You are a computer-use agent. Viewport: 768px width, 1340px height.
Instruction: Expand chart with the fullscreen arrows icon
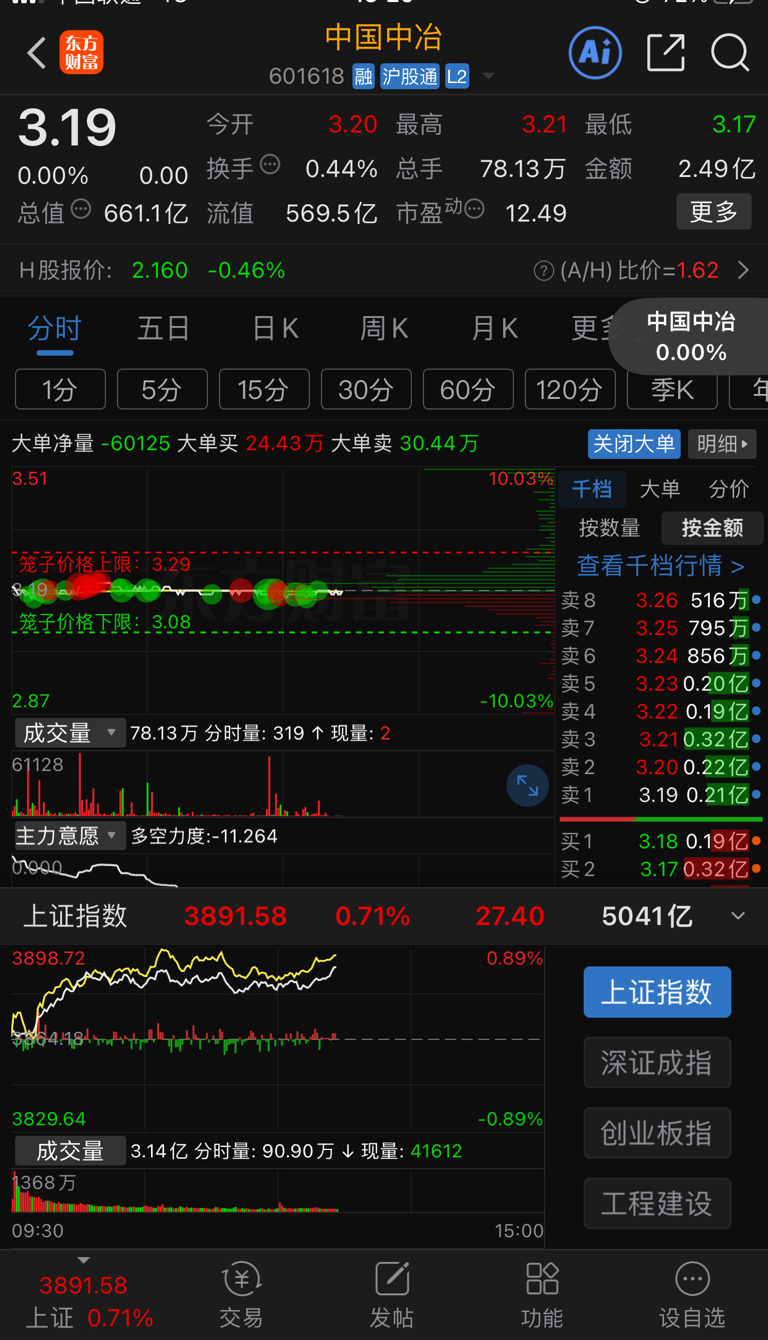tap(527, 787)
